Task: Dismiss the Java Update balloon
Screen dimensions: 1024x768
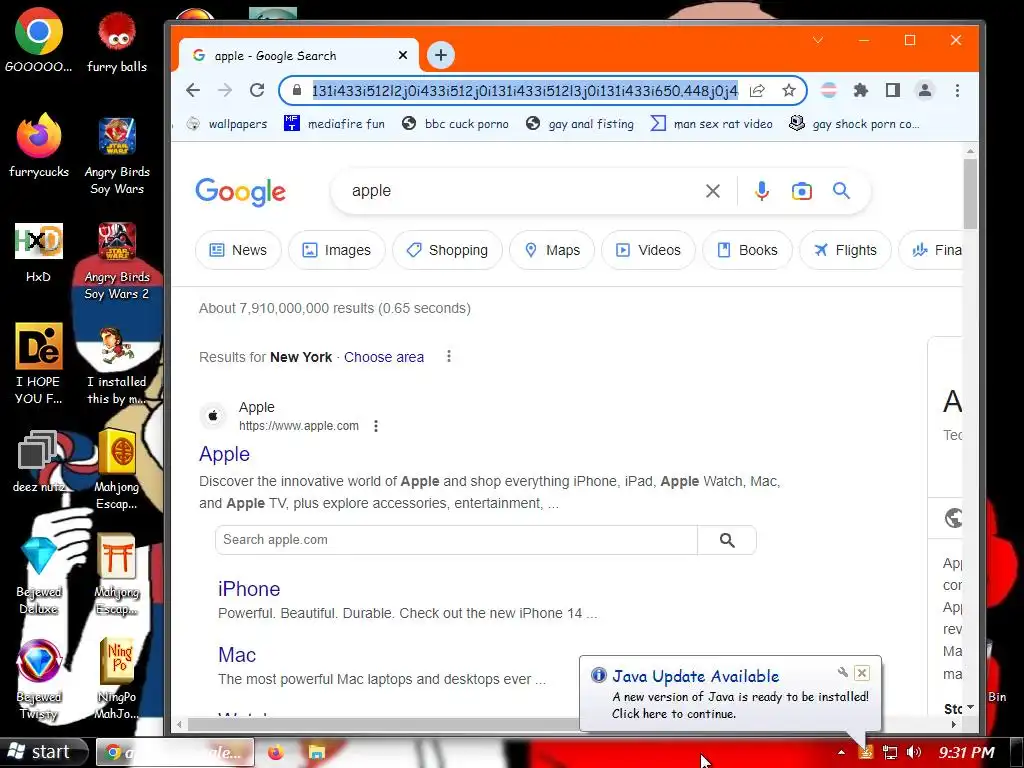Action: click(862, 673)
